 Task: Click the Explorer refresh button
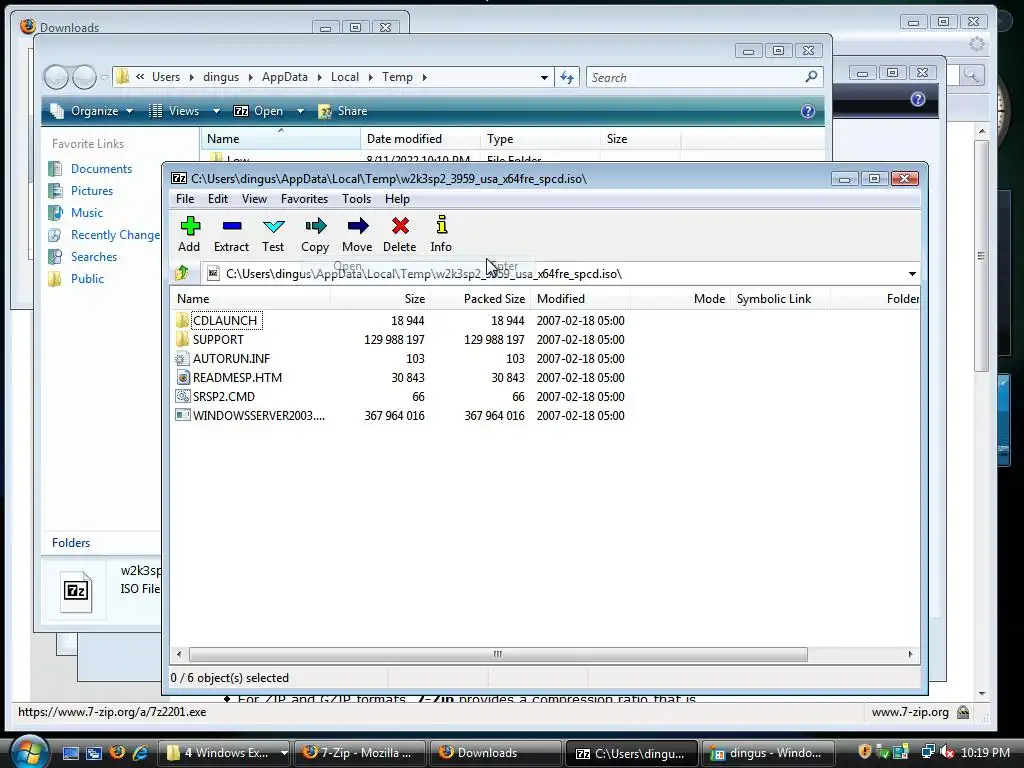tap(567, 77)
